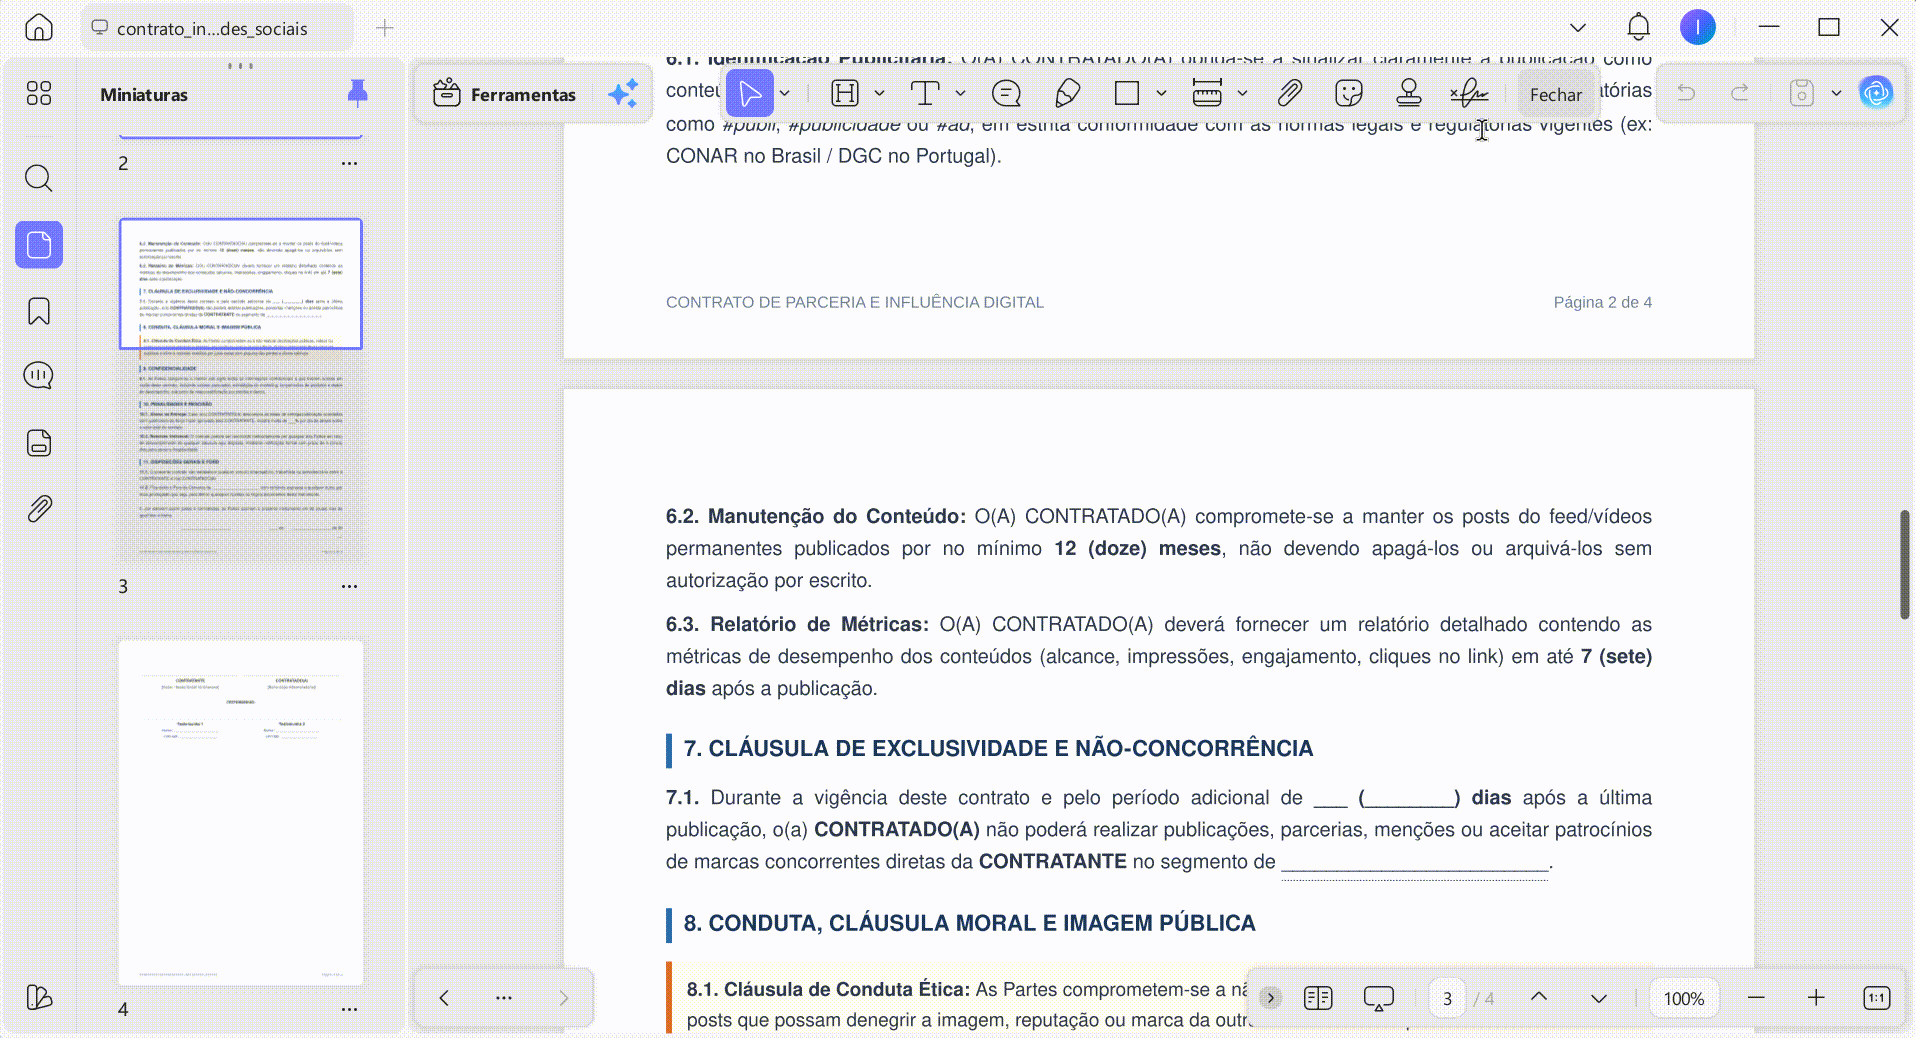Select page 3 thumbnail
1916x1038 pixels.
241,390
